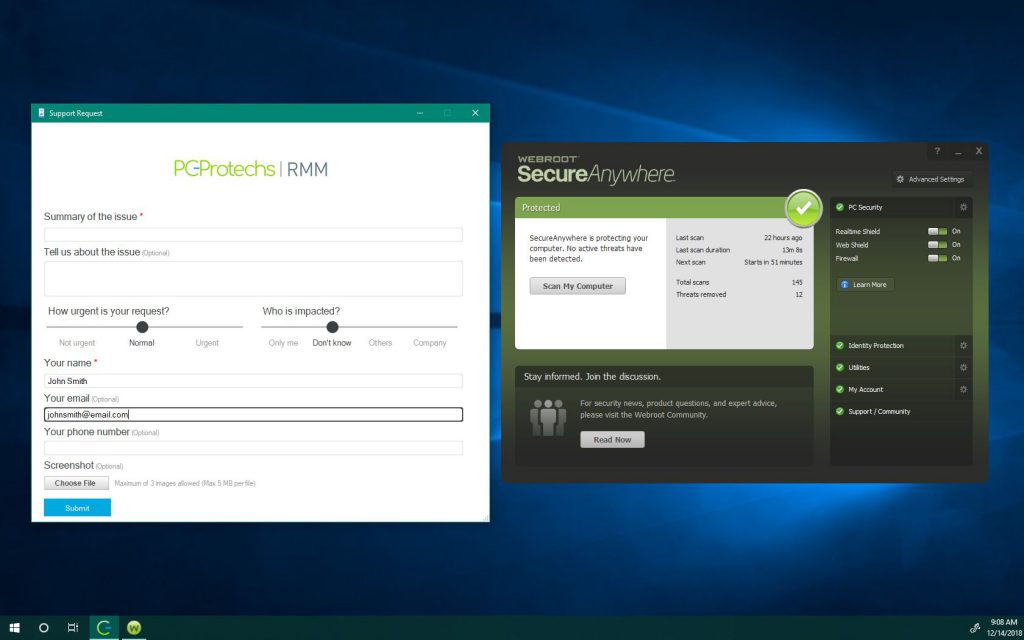This screenshot has width=1024, height=640.
Task: Click the Your name field
Action: click(253, 381)
